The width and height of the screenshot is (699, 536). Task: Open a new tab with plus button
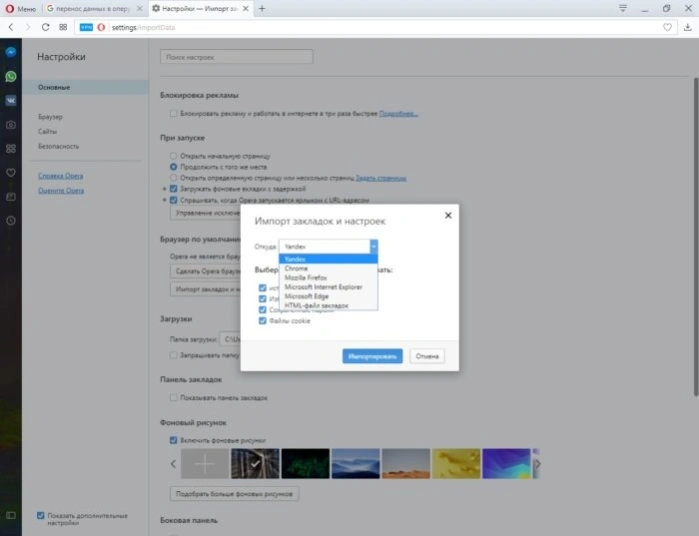pyautogui.click(x=262, y=8)
